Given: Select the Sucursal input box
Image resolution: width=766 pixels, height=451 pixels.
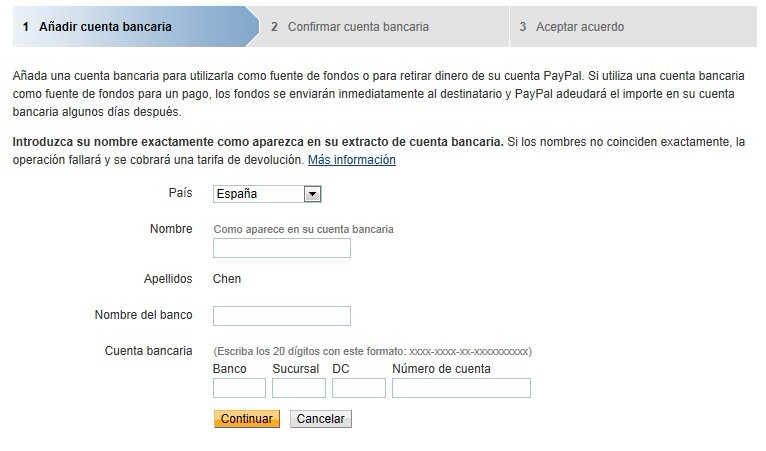Looking at the screenshot, I should (x=299, y=388).
